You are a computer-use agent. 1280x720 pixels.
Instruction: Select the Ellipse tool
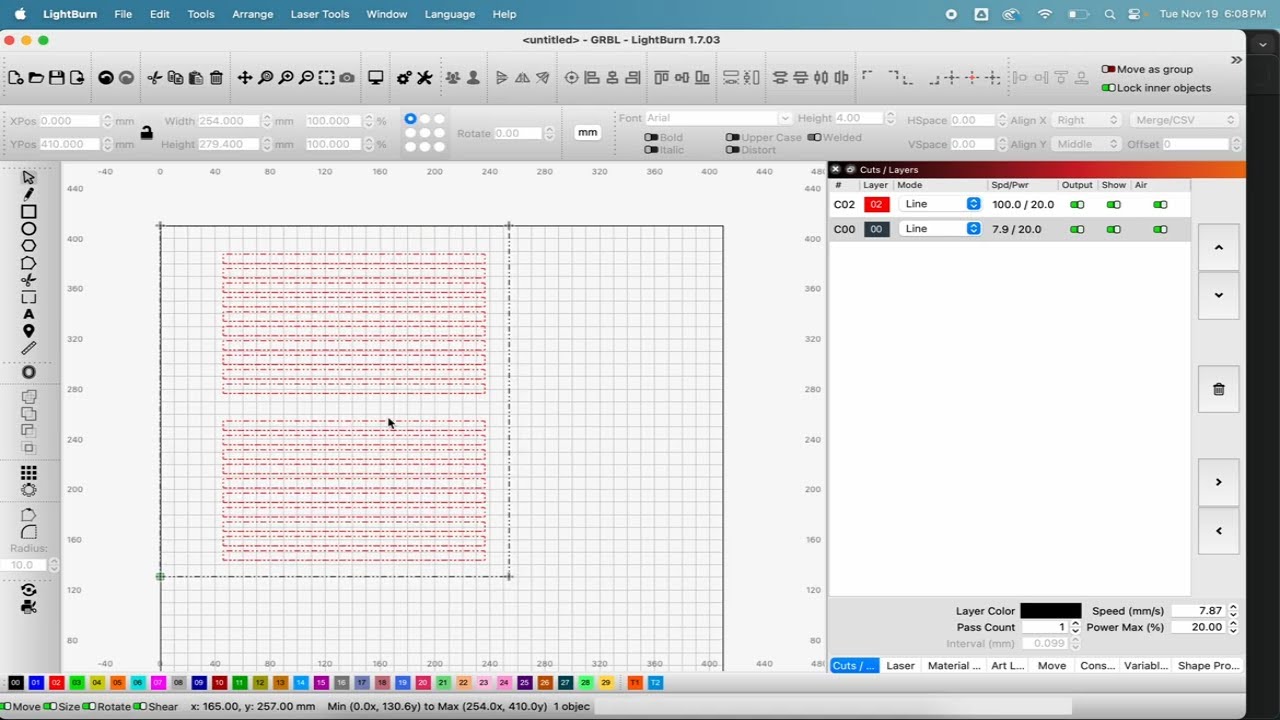click(x=29, y=229)
